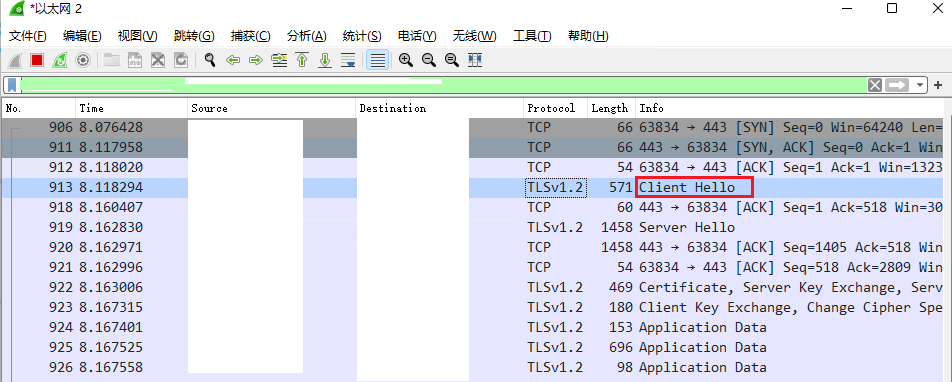Restart the current capture with green fin icon
952x382 pixels.
[x=60, y=60]
